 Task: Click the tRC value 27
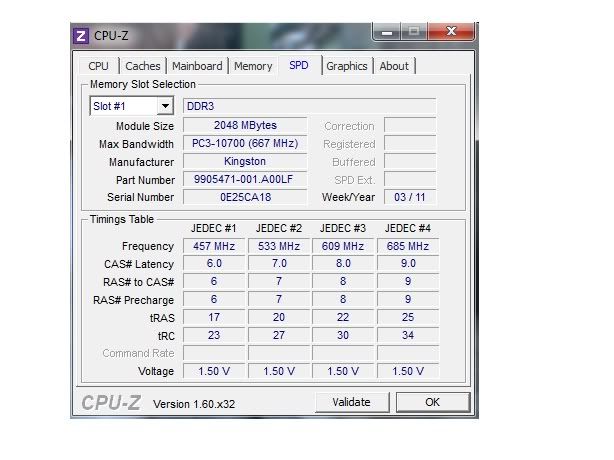(279, 335)
